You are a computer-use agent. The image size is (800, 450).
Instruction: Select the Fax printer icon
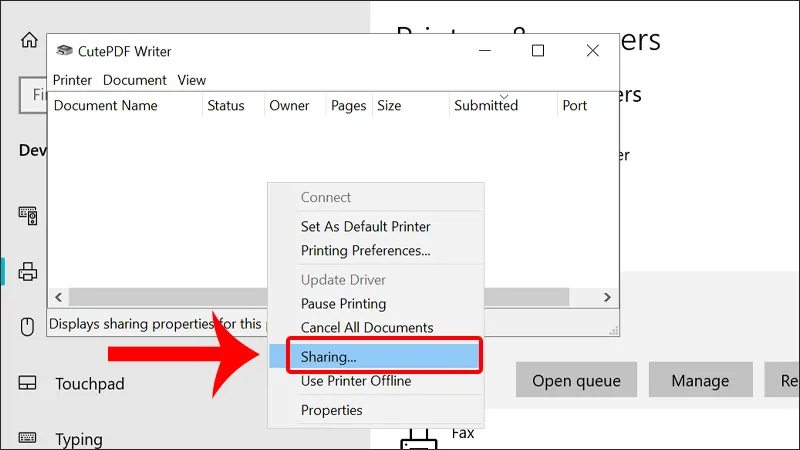click(420, 438)
